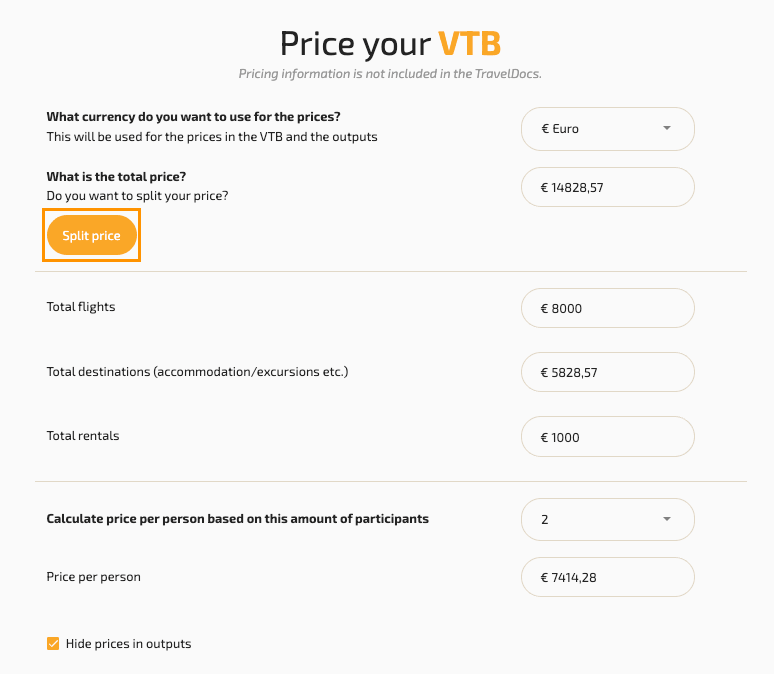This screenshot has width=774, height=674.
Task: Click the 'Total destinations' label text
Action: click(x=197, y=372)
